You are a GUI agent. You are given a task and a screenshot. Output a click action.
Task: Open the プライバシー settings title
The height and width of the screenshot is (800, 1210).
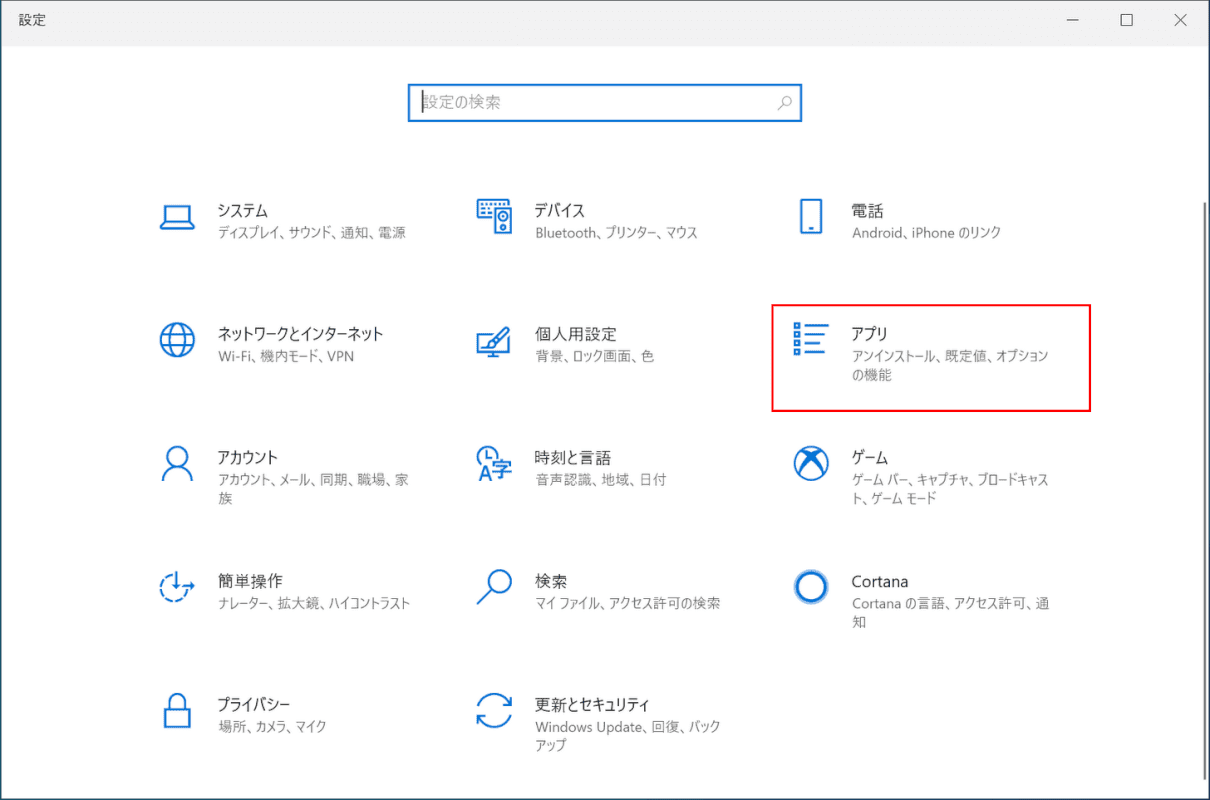[x=254, y=705]
